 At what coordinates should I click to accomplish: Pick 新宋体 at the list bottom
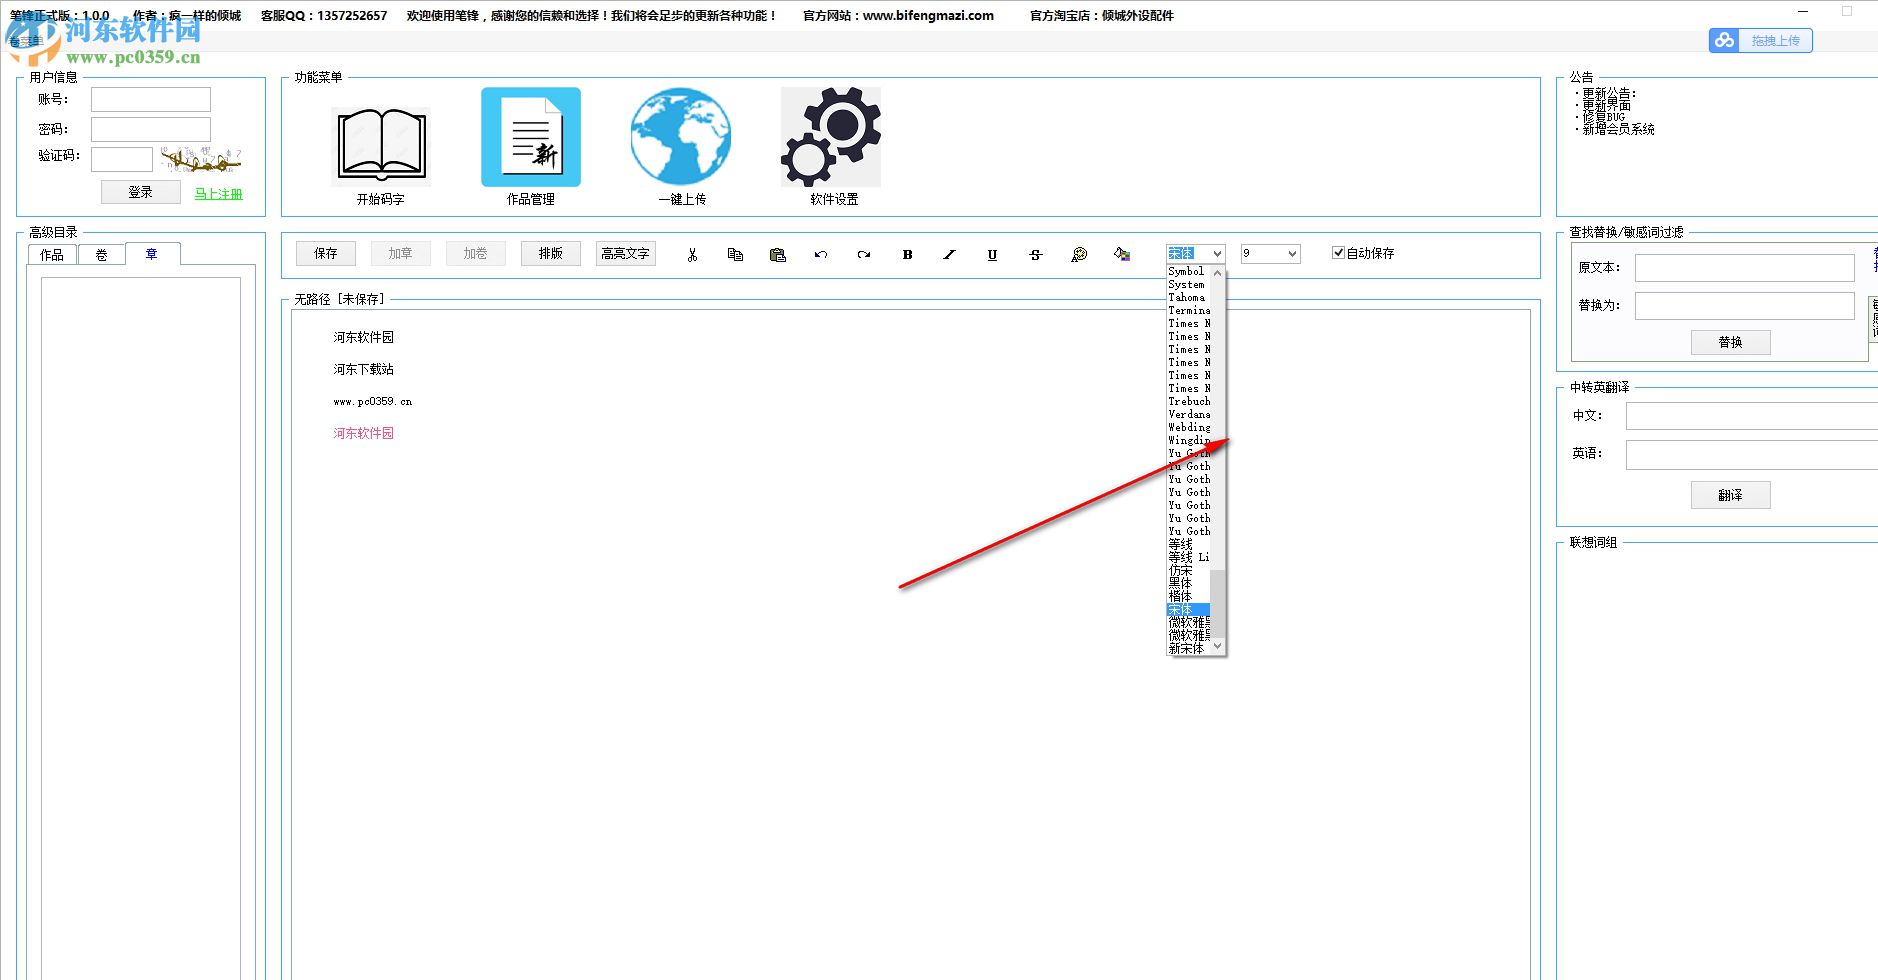point(1189,648)
